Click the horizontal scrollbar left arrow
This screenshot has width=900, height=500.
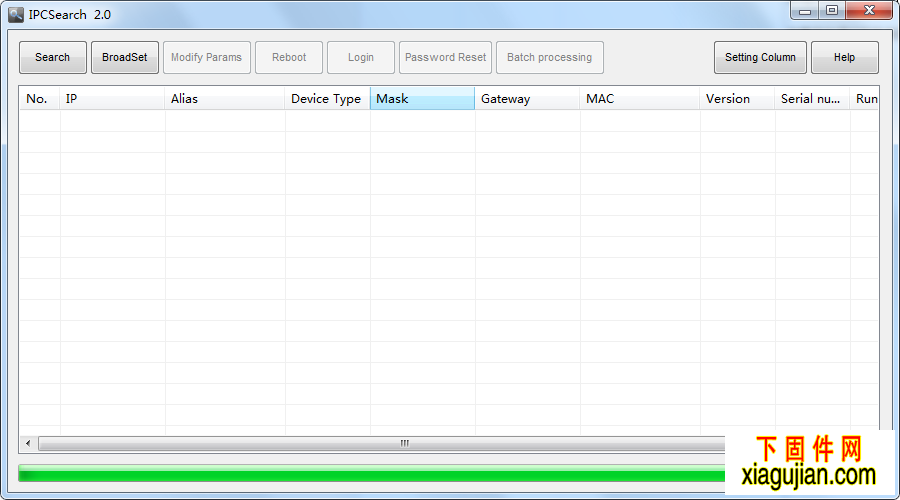coord(28,443)
